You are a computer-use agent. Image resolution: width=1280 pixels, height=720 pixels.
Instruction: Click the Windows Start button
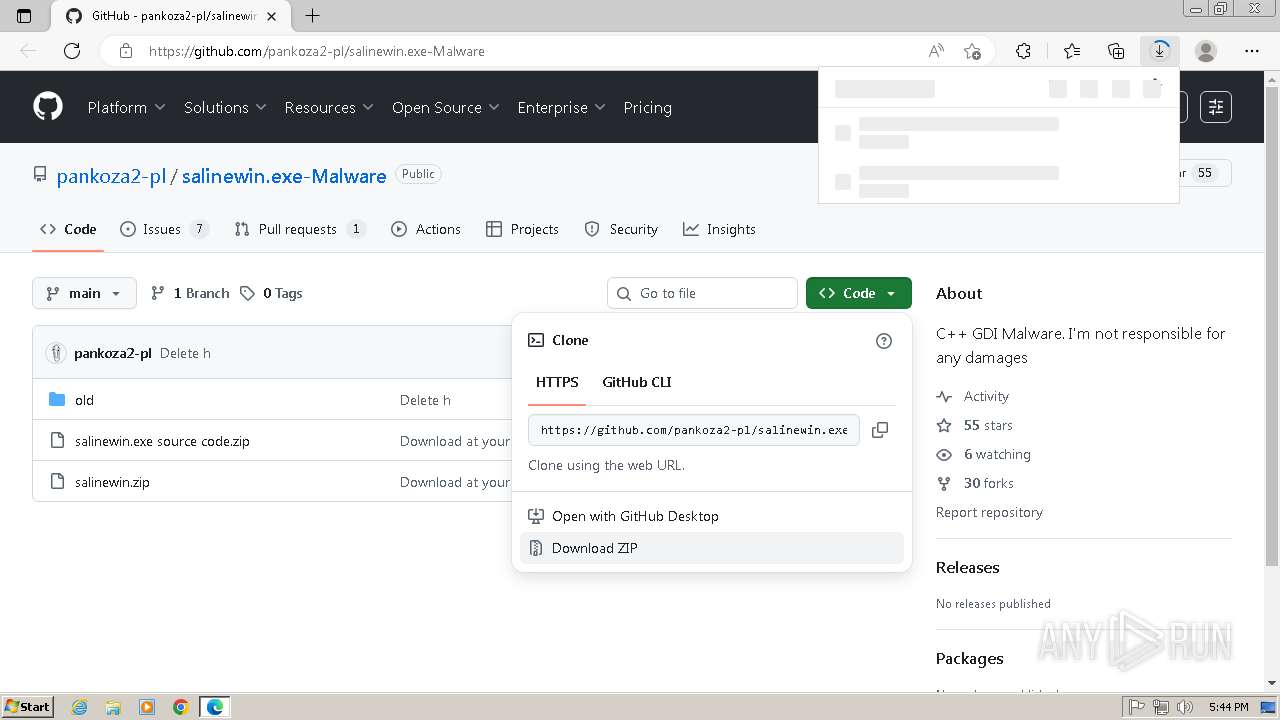[27, 707]
